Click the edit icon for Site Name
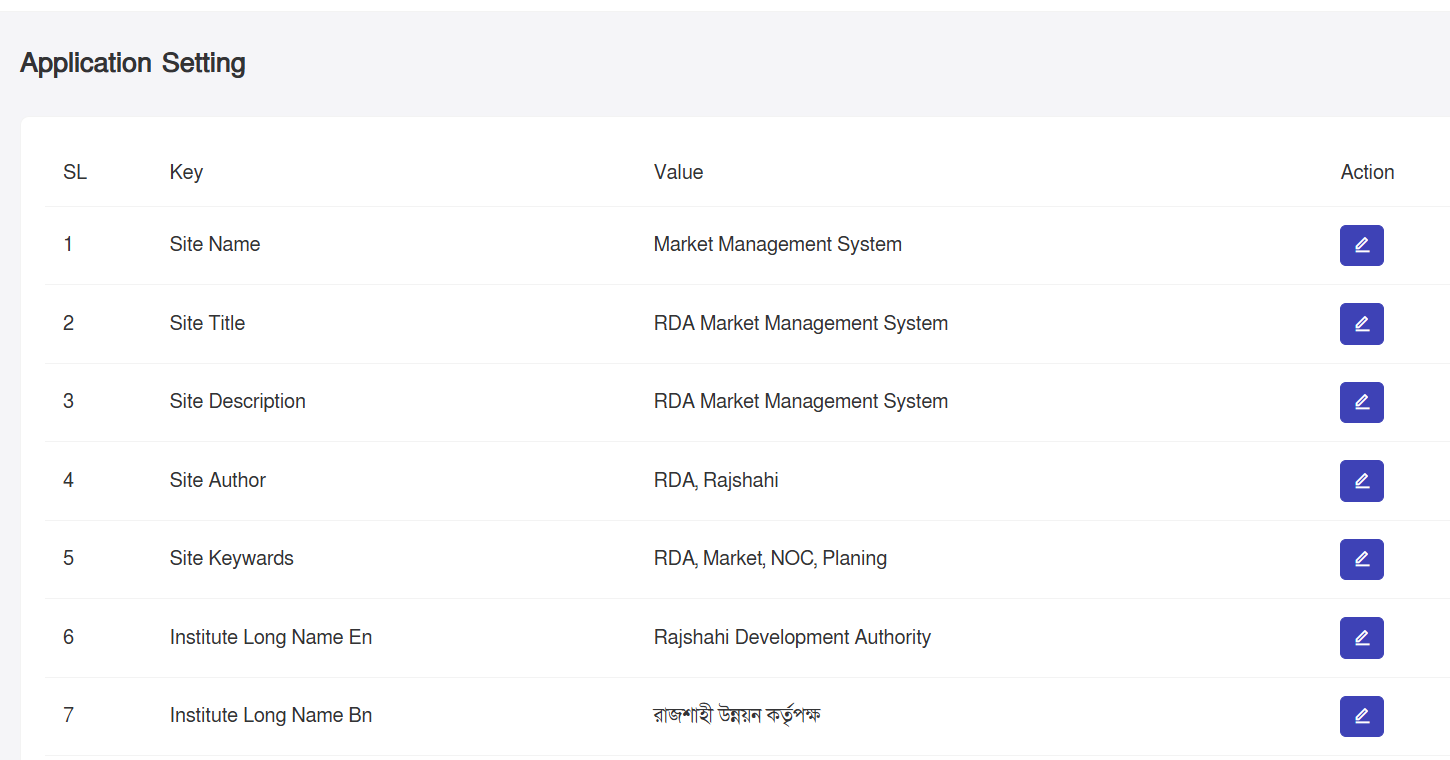Image resolution: width=1450 pixels, height=760 pixels. click(x=1361, y=245)
